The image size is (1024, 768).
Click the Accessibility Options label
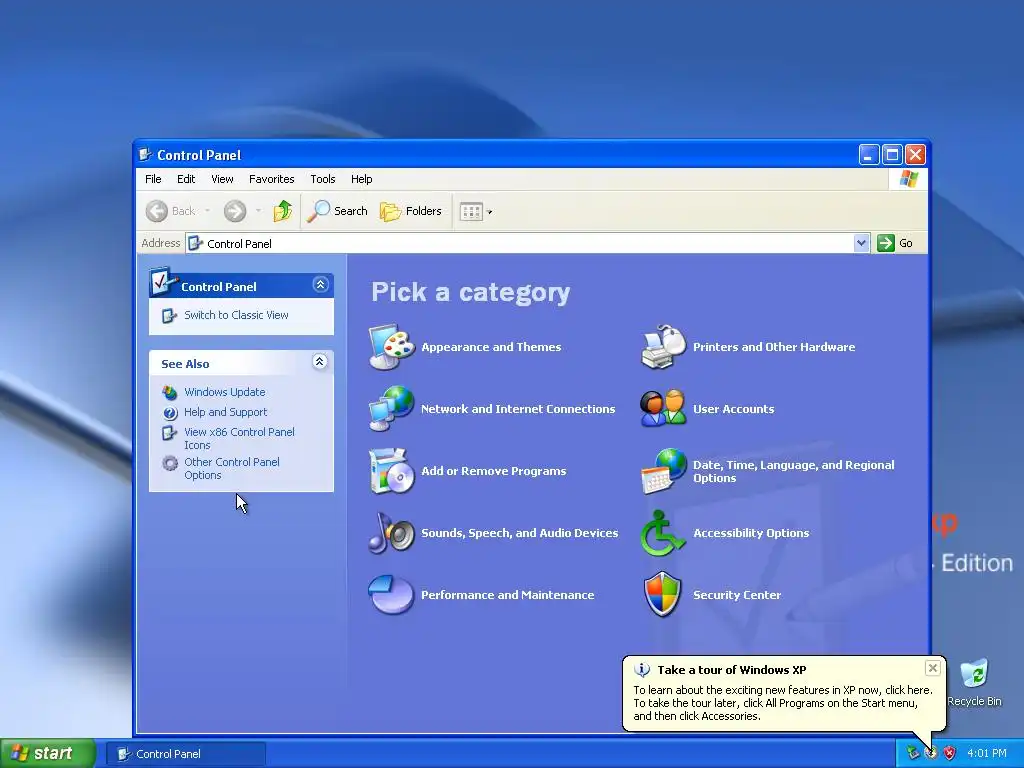(x=751, y=533)
